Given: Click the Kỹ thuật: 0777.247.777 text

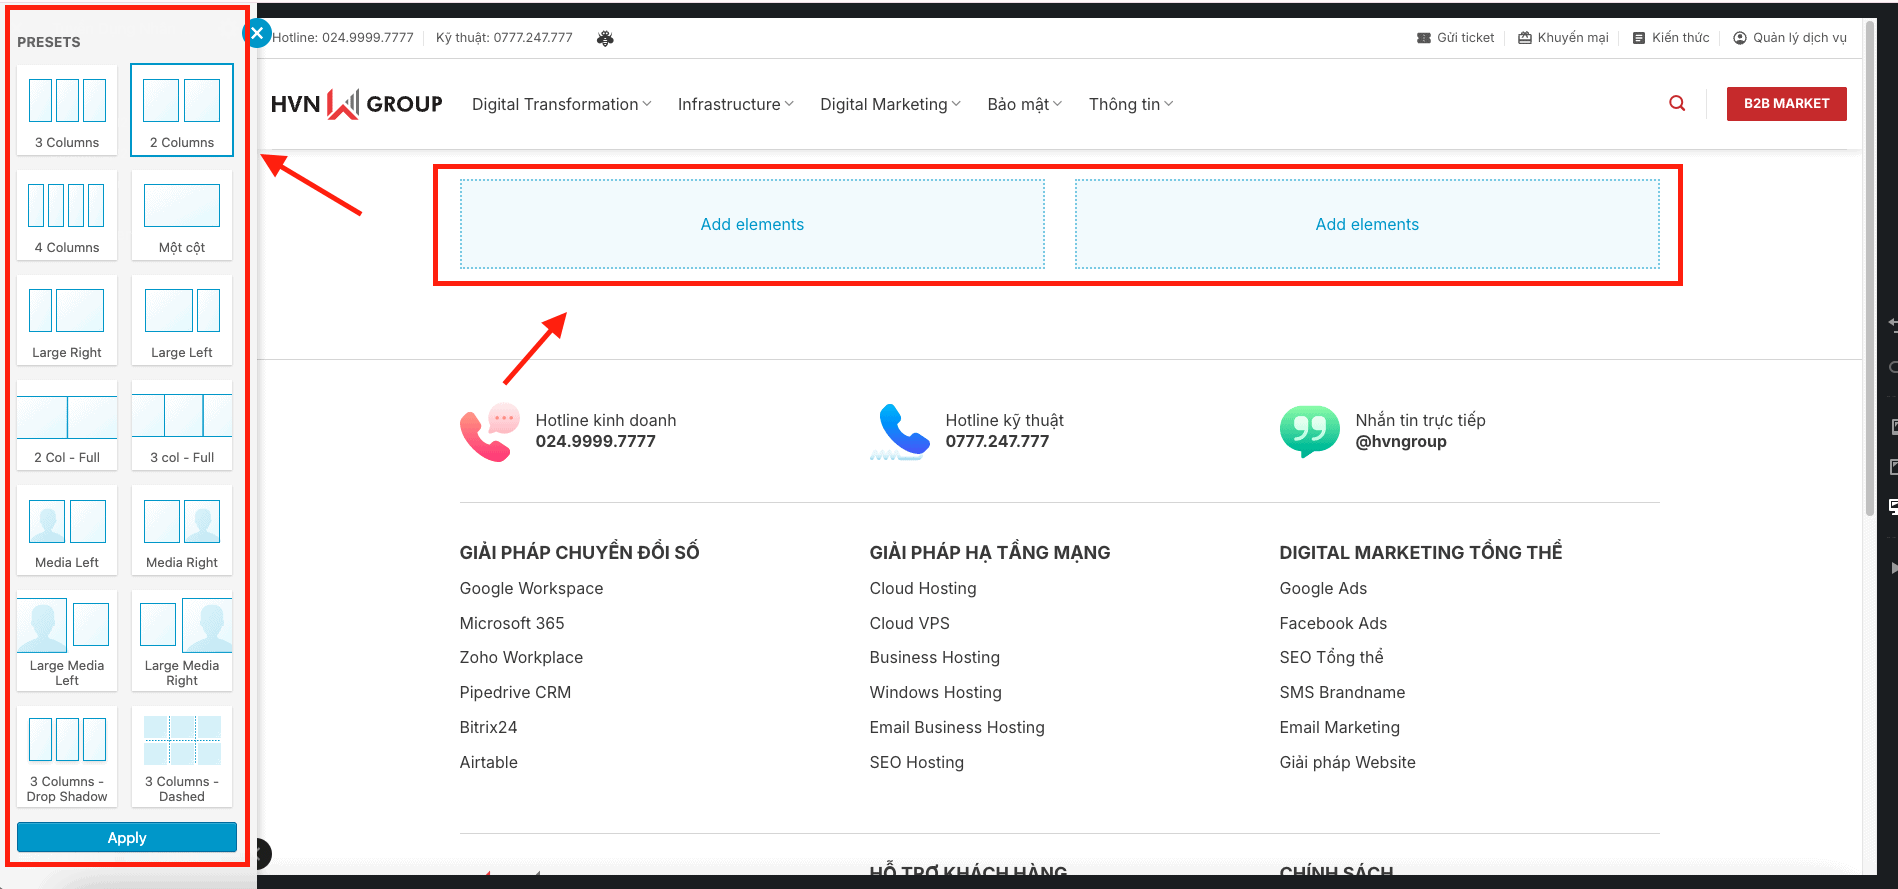Looking at the screenshot, I should pyautogui.click(x=504, y=38).
